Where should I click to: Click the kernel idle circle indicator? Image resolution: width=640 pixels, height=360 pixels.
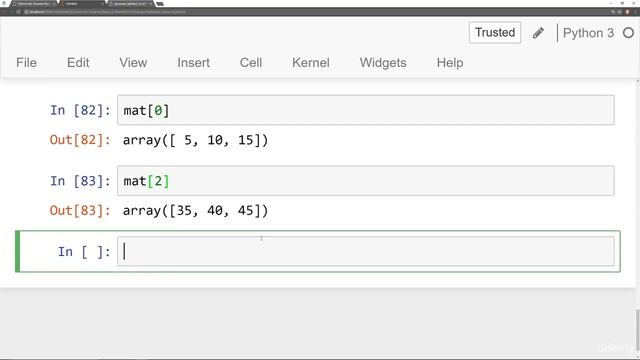pos(629,33)
